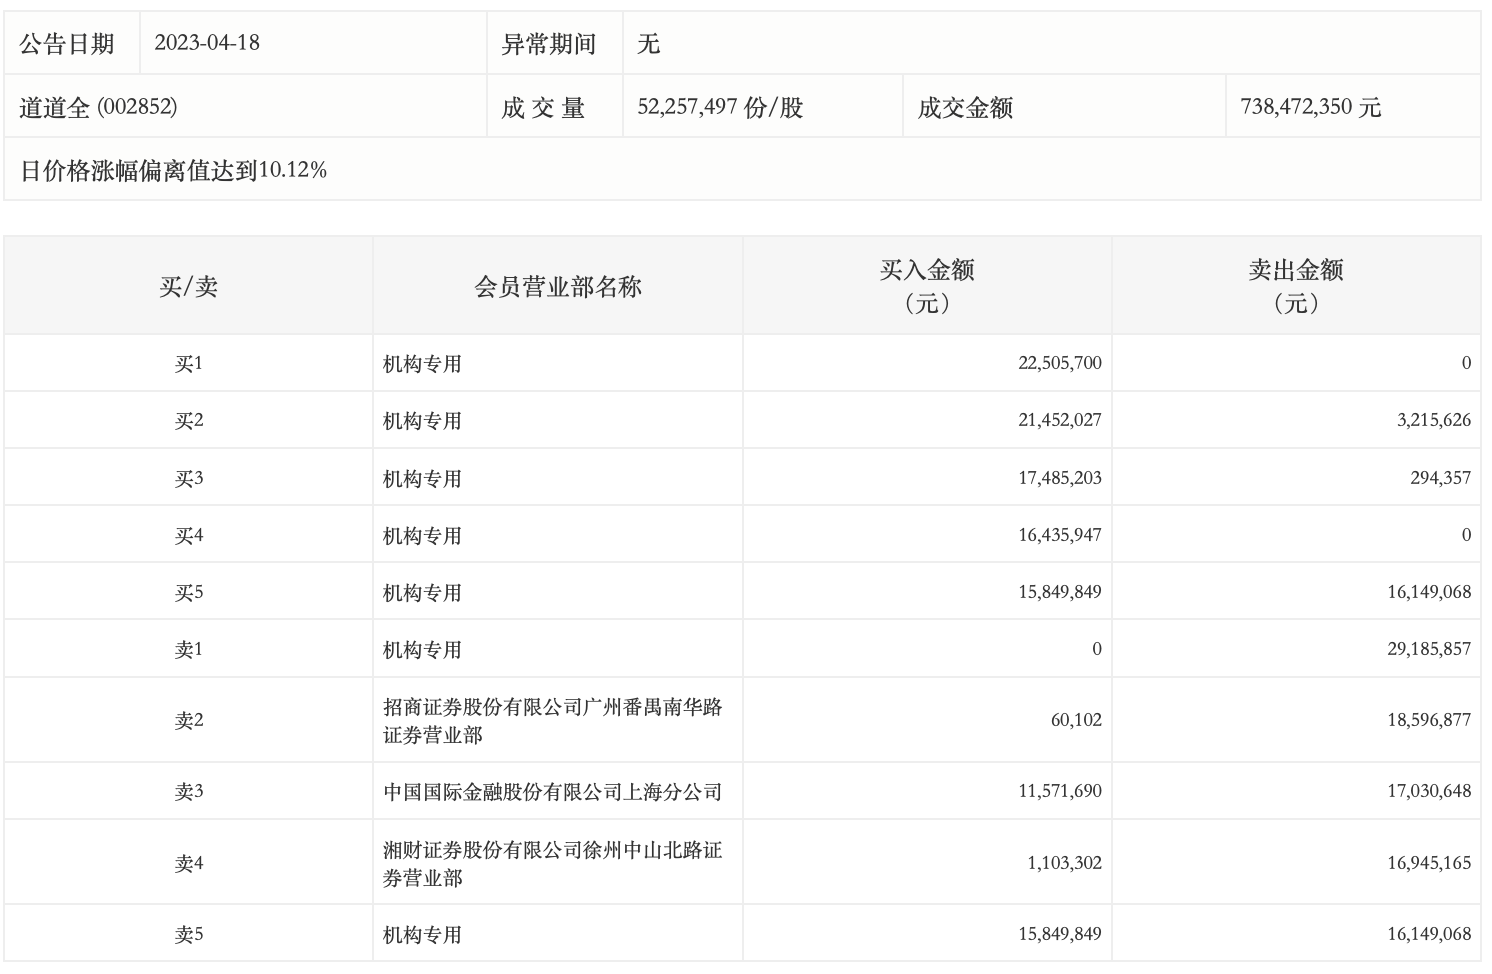The height and width of the screenshot is (974, 1492).
Task: Select sell amount 0 in 买1 row
Action: (x=1466, y=363)
